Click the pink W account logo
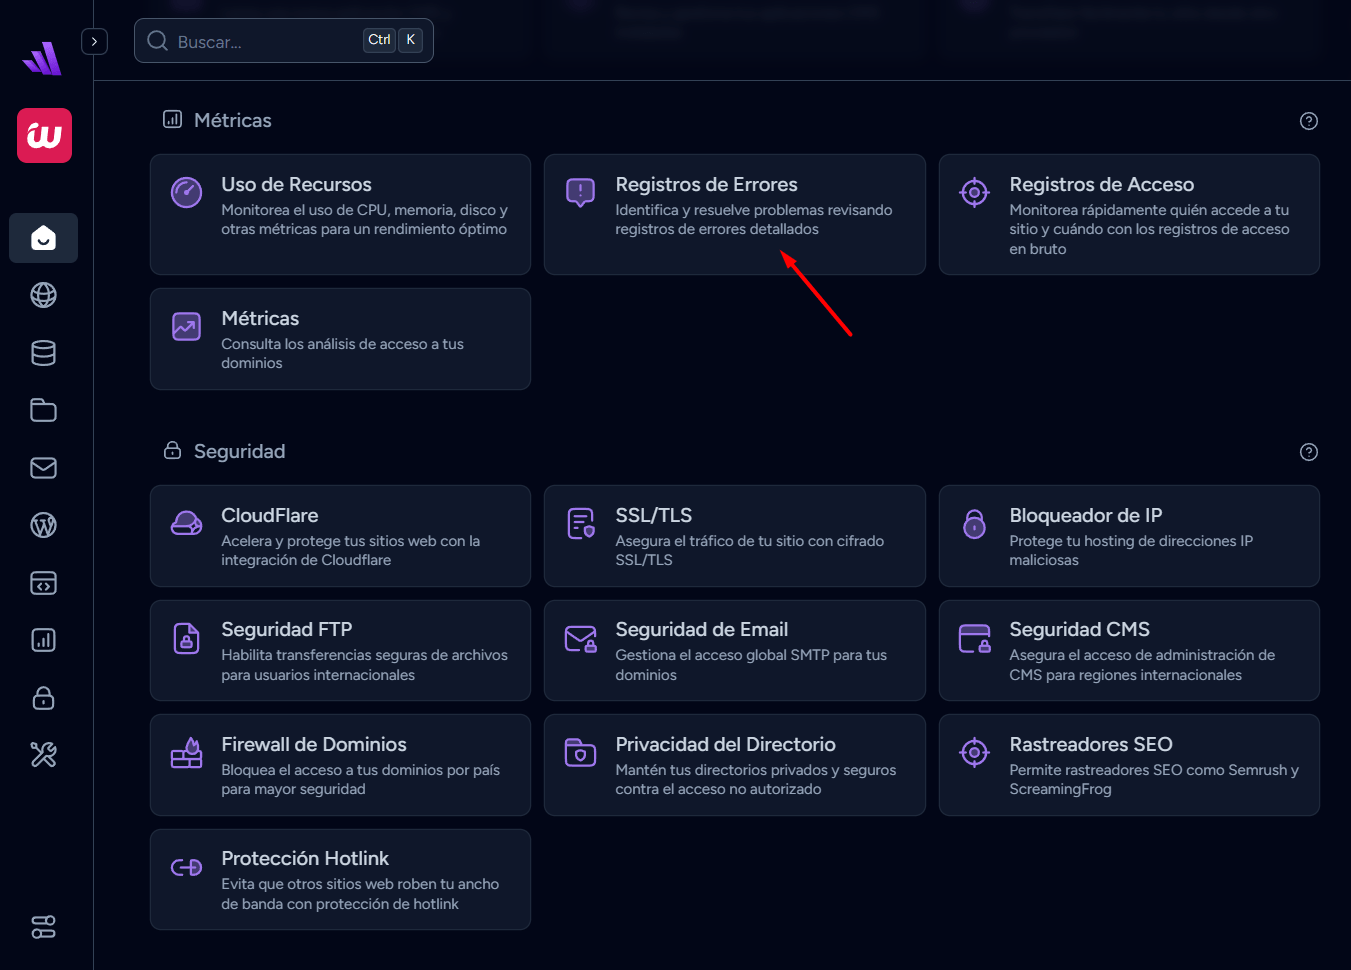The width and height of the screenshot is (1351, 970). [44, 135]
